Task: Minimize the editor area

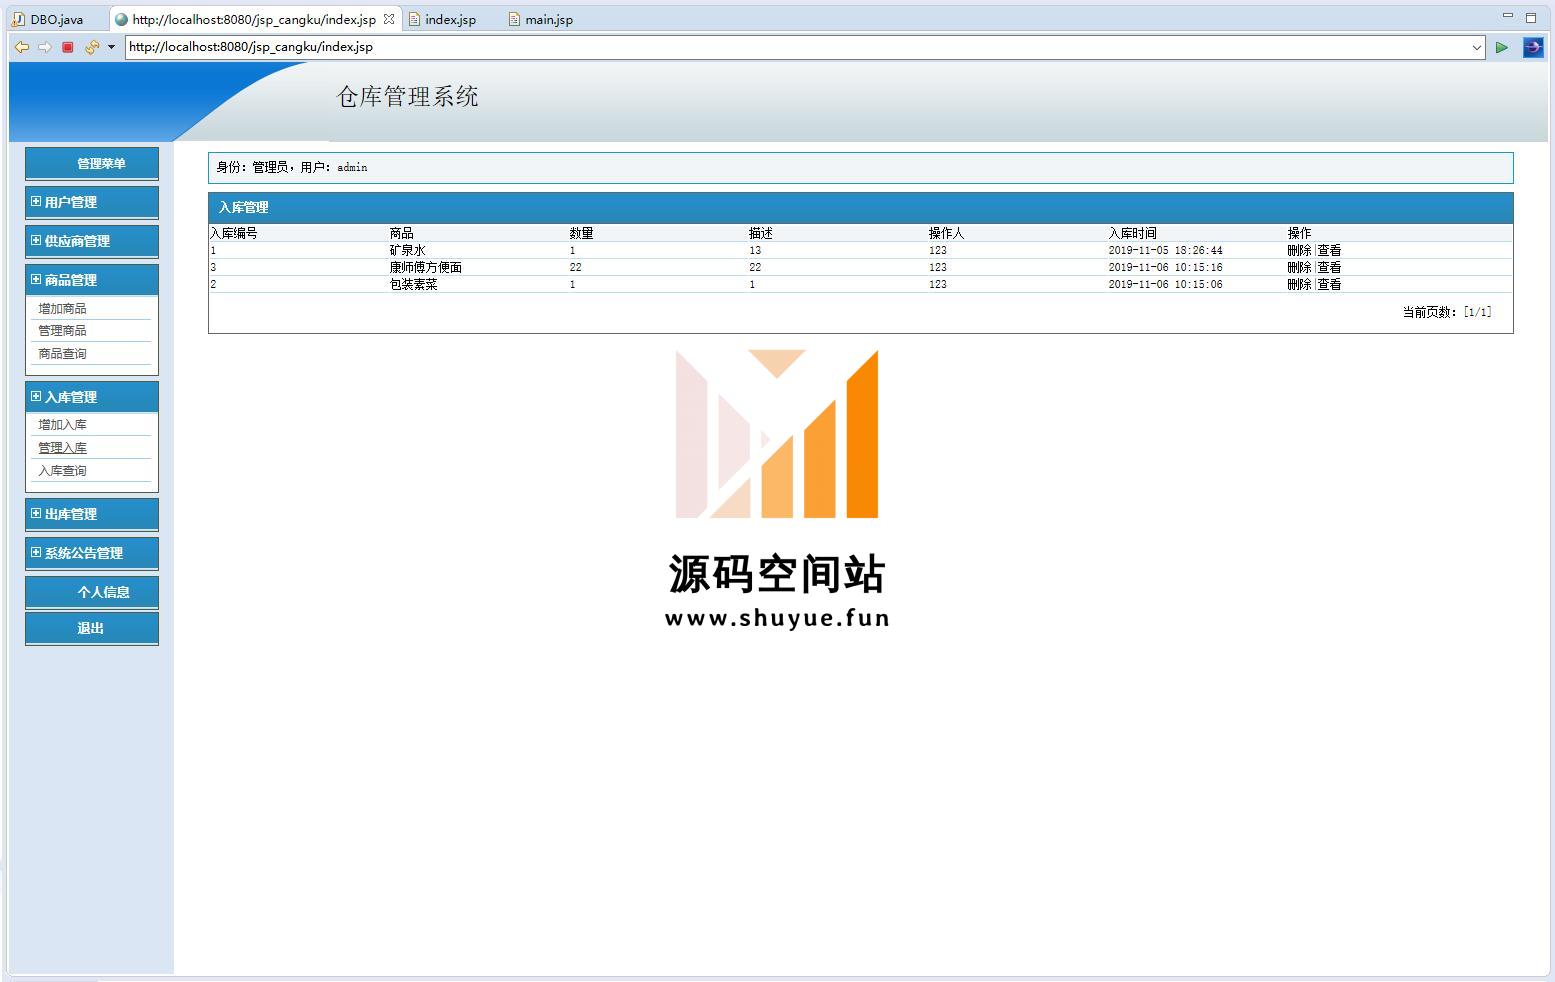Action: pos(1508,16)
